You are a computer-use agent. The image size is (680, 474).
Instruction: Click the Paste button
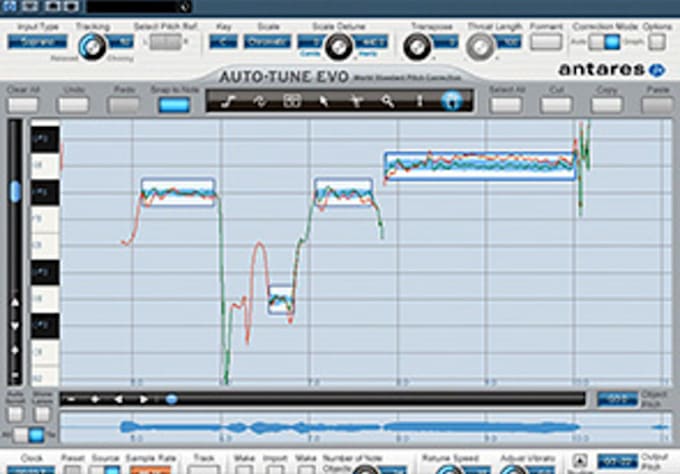[657, 105]
